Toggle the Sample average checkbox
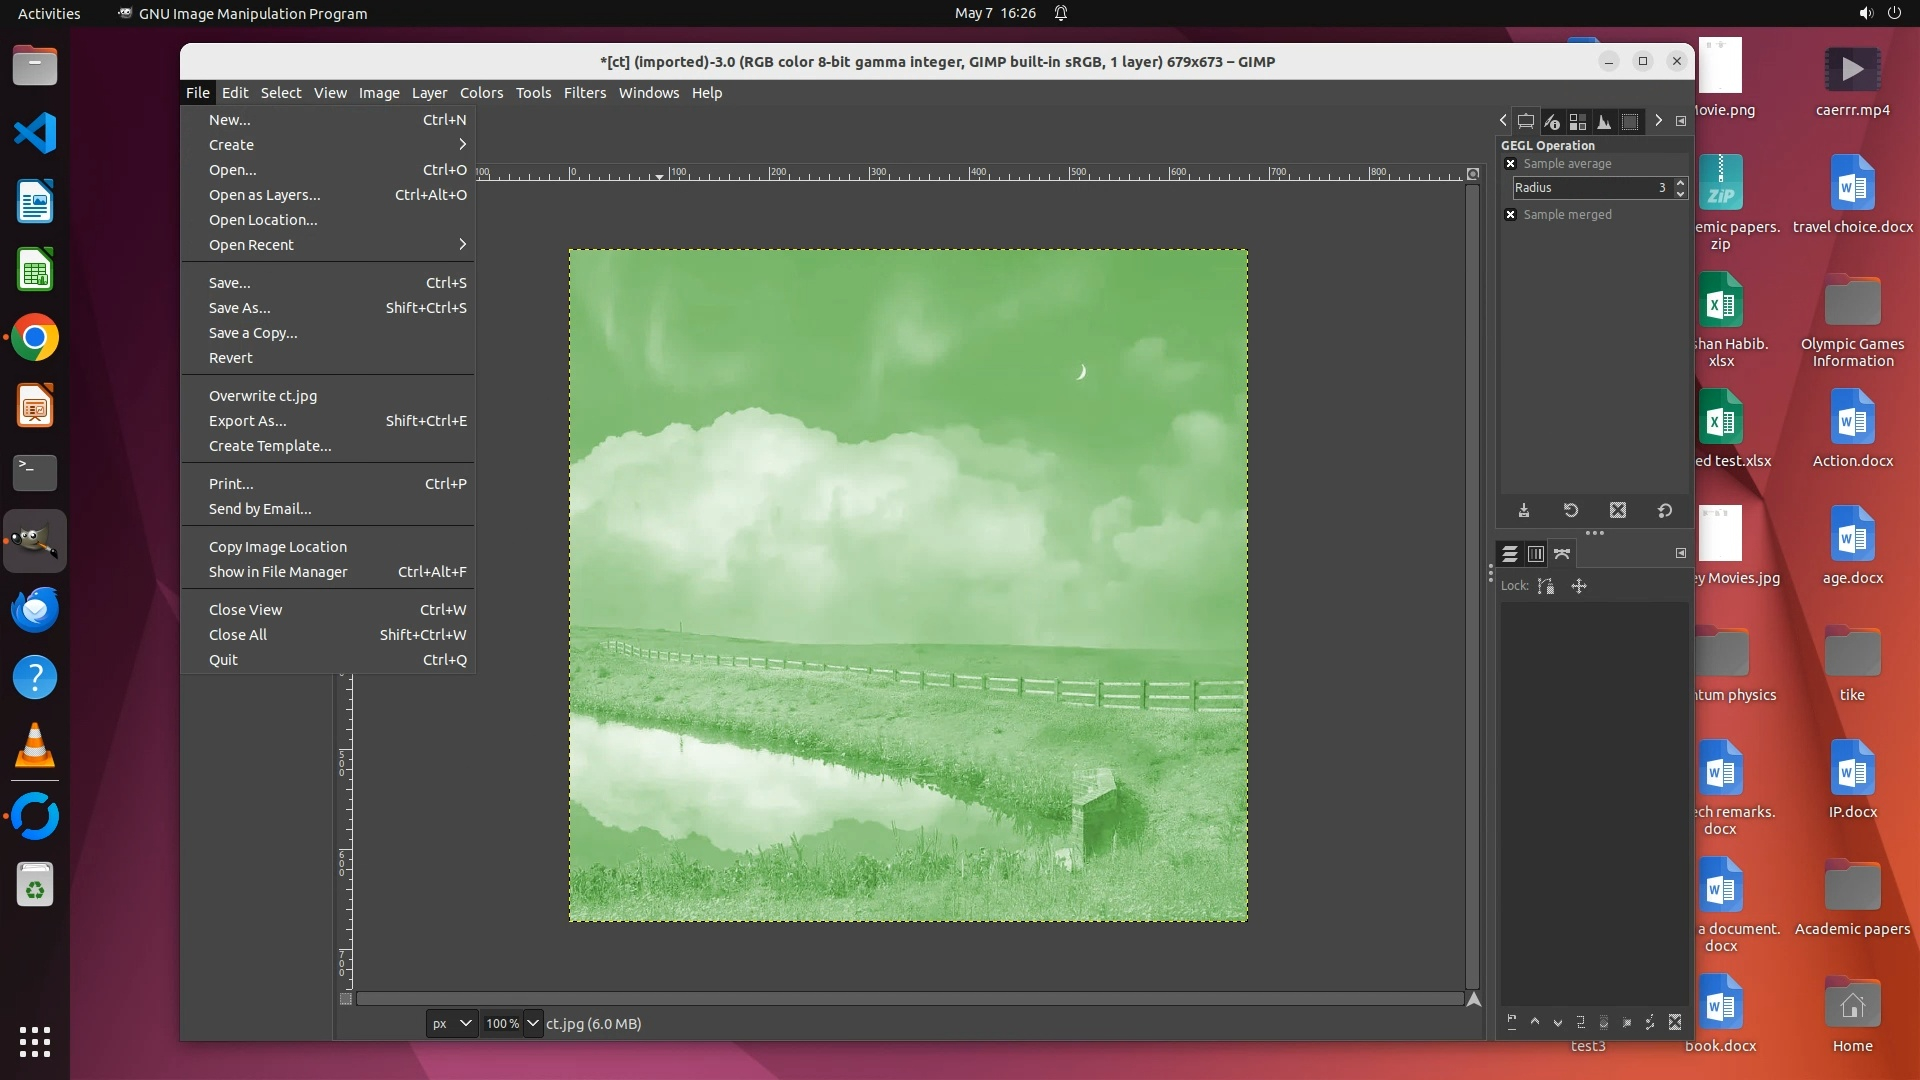 coord(1511,164)
